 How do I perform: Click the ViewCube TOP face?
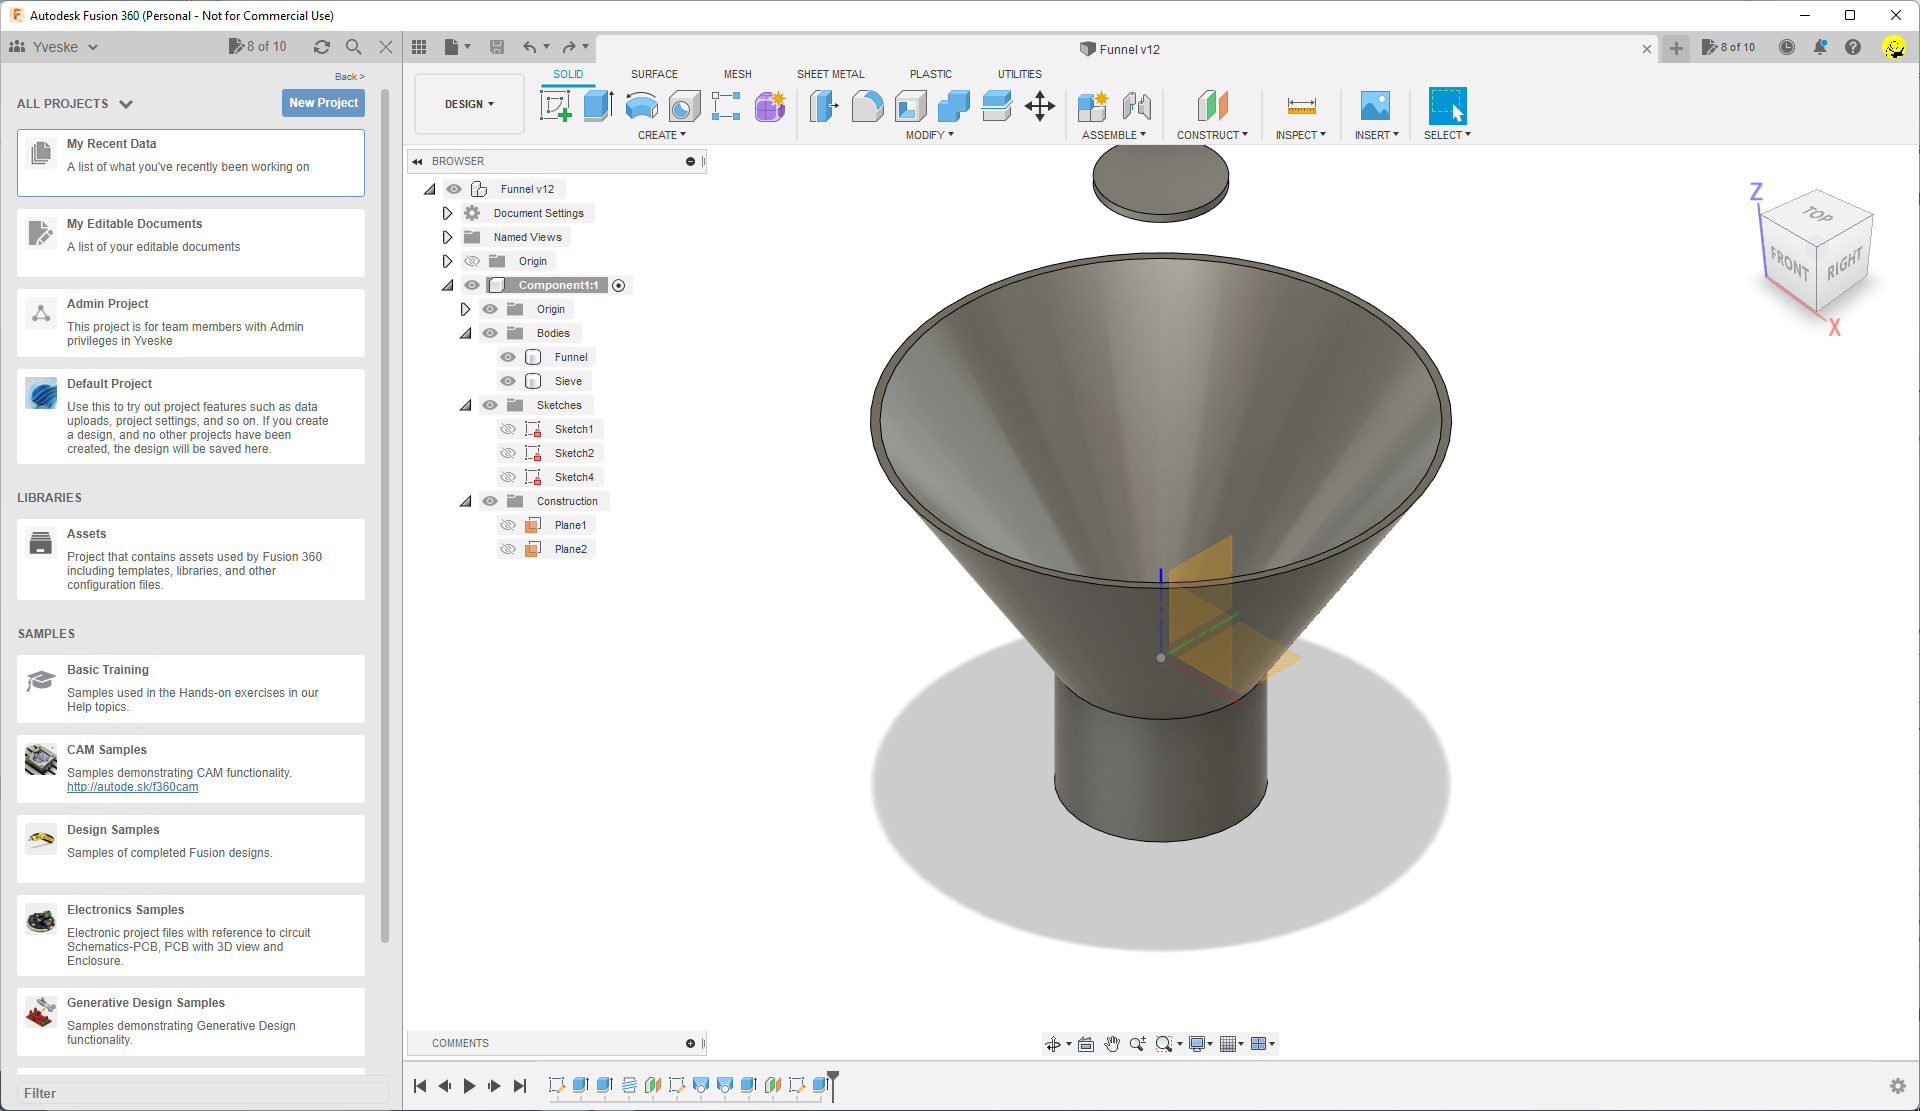1817,214
